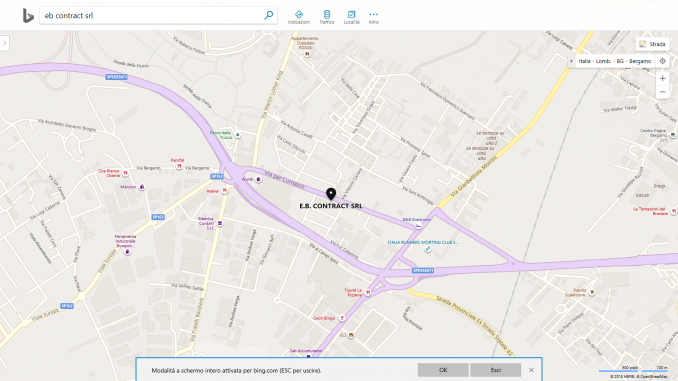The image size is (678, 381).
Task: Toggle the Traffico traffic layer
Action: coord(327,17)
